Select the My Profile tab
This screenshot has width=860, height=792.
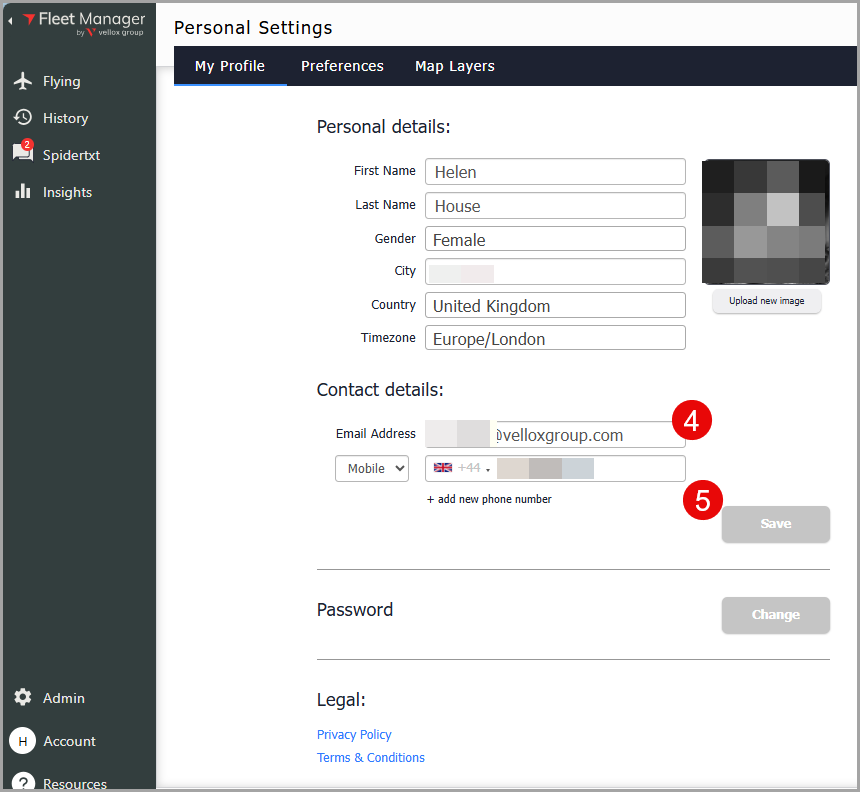[230, 66]
